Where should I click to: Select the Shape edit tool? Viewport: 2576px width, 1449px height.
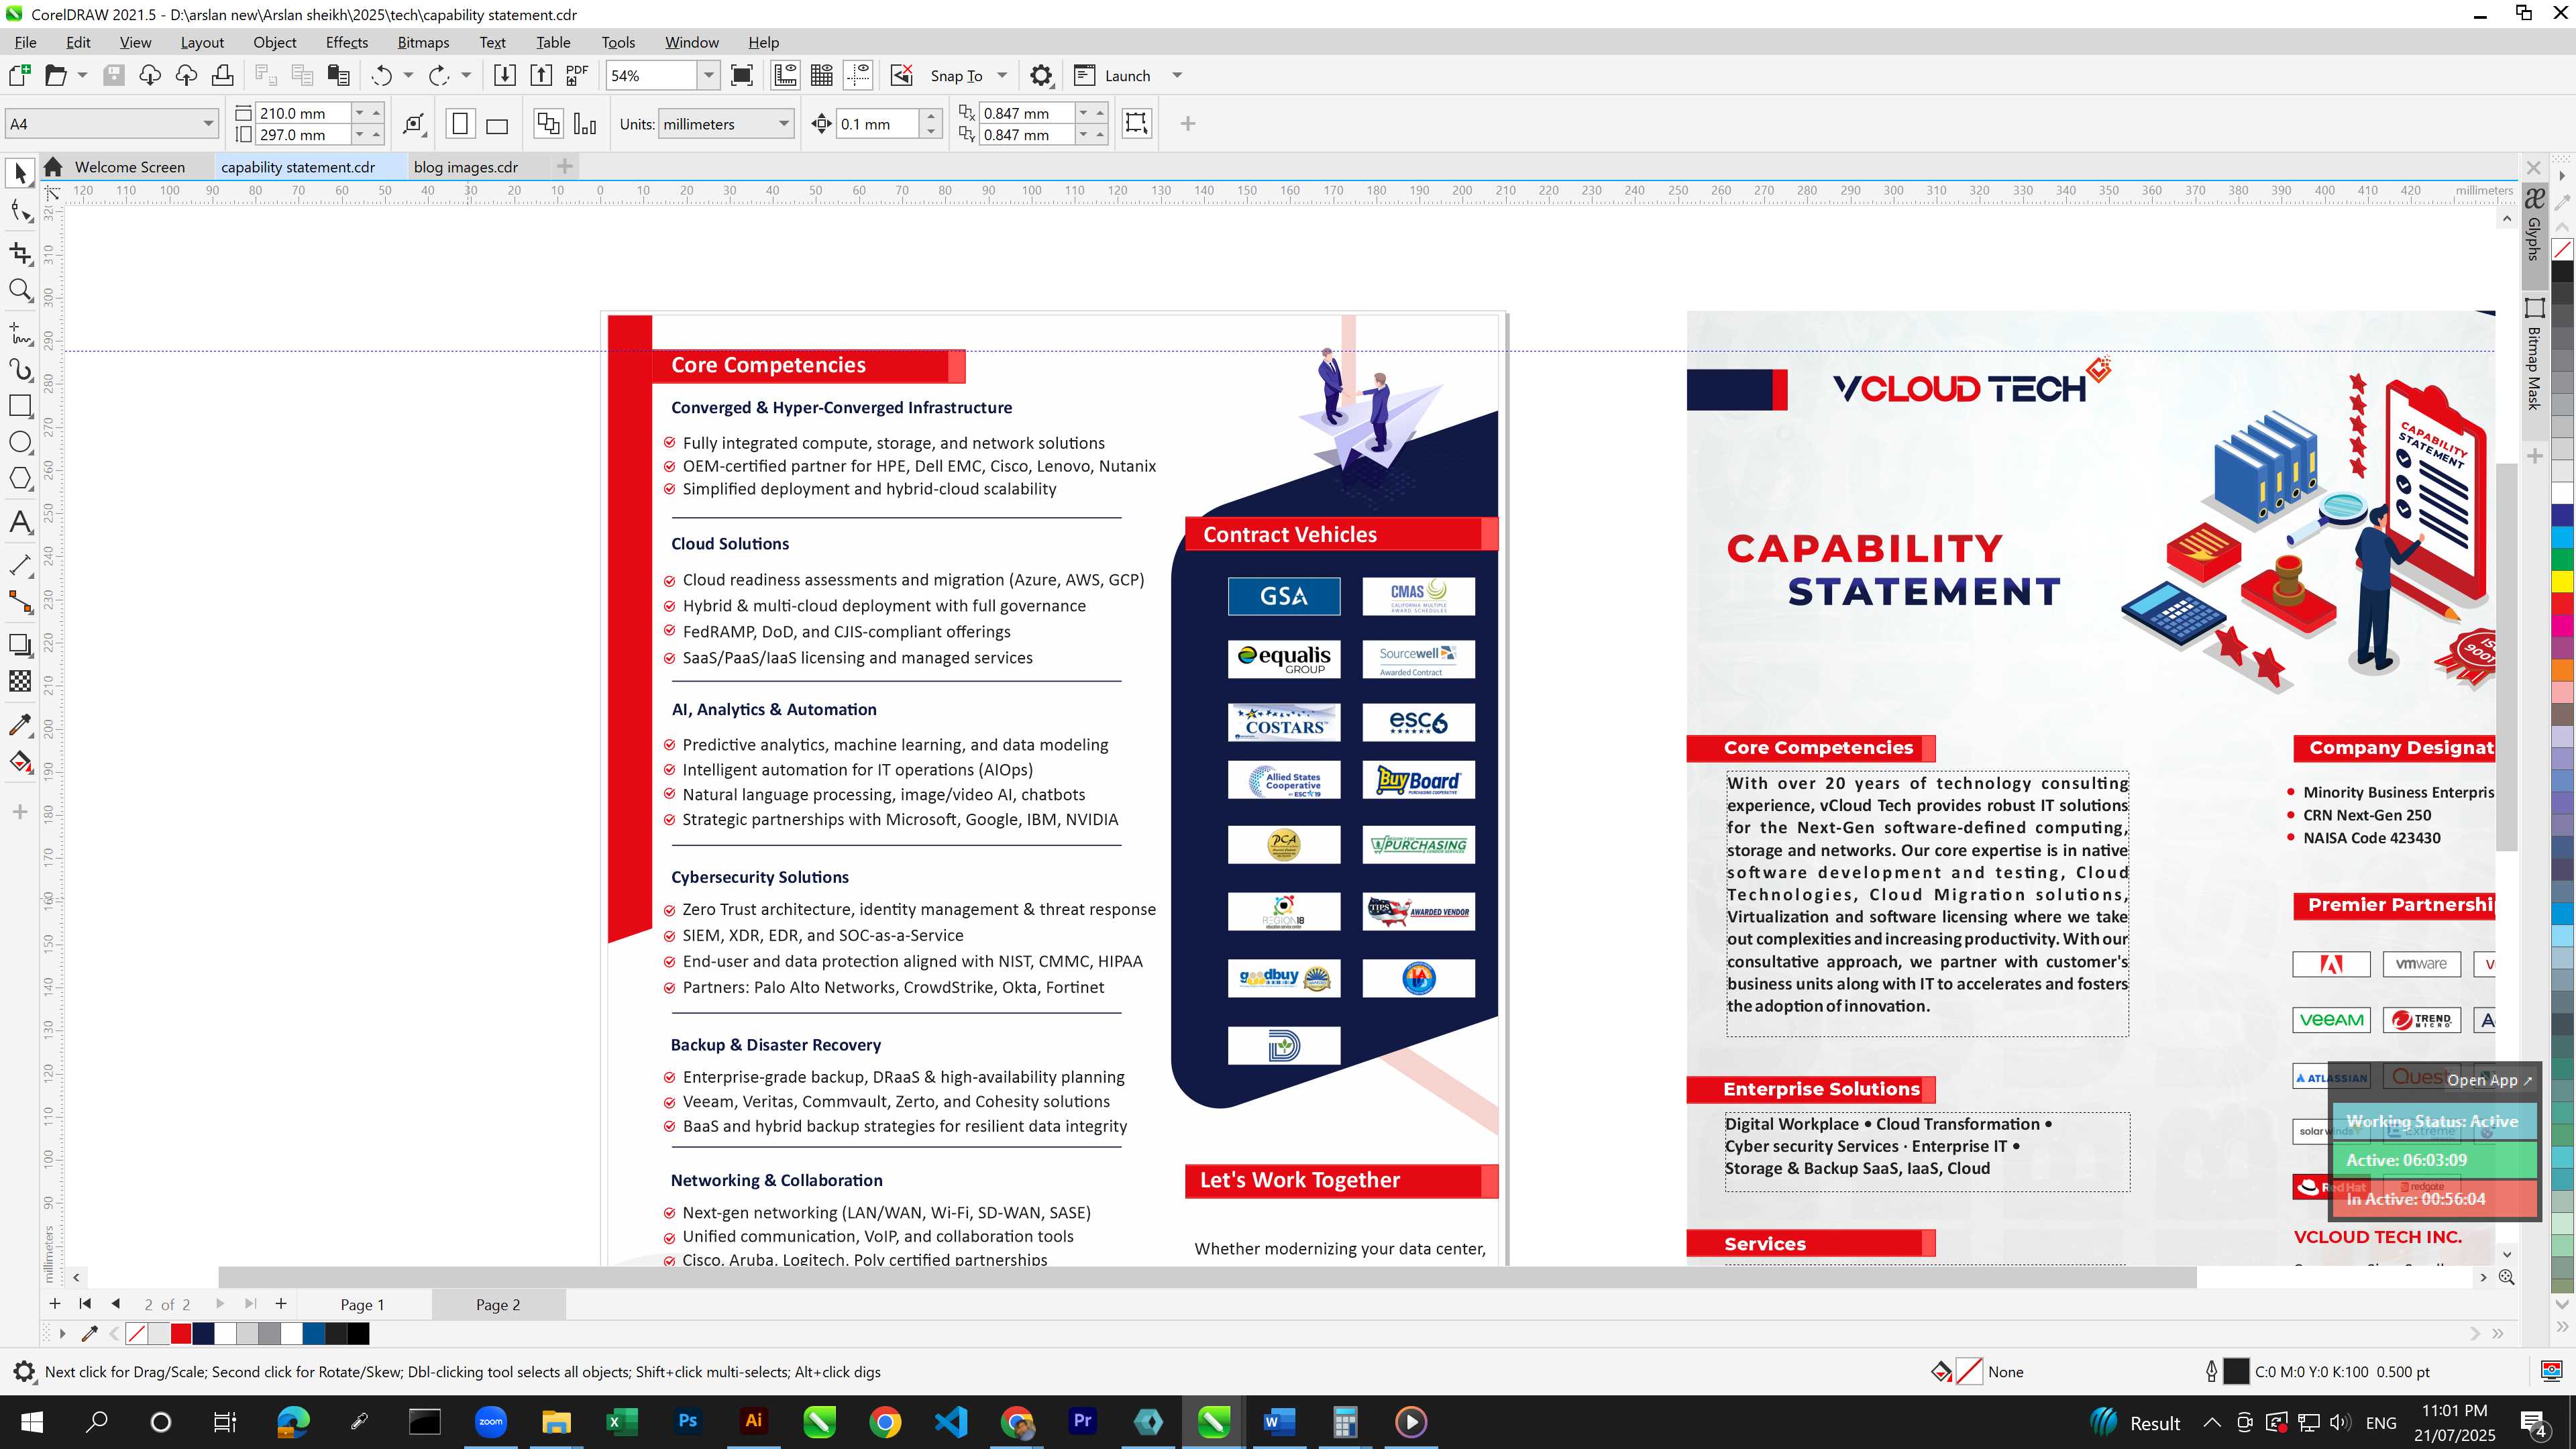(20, 211)
